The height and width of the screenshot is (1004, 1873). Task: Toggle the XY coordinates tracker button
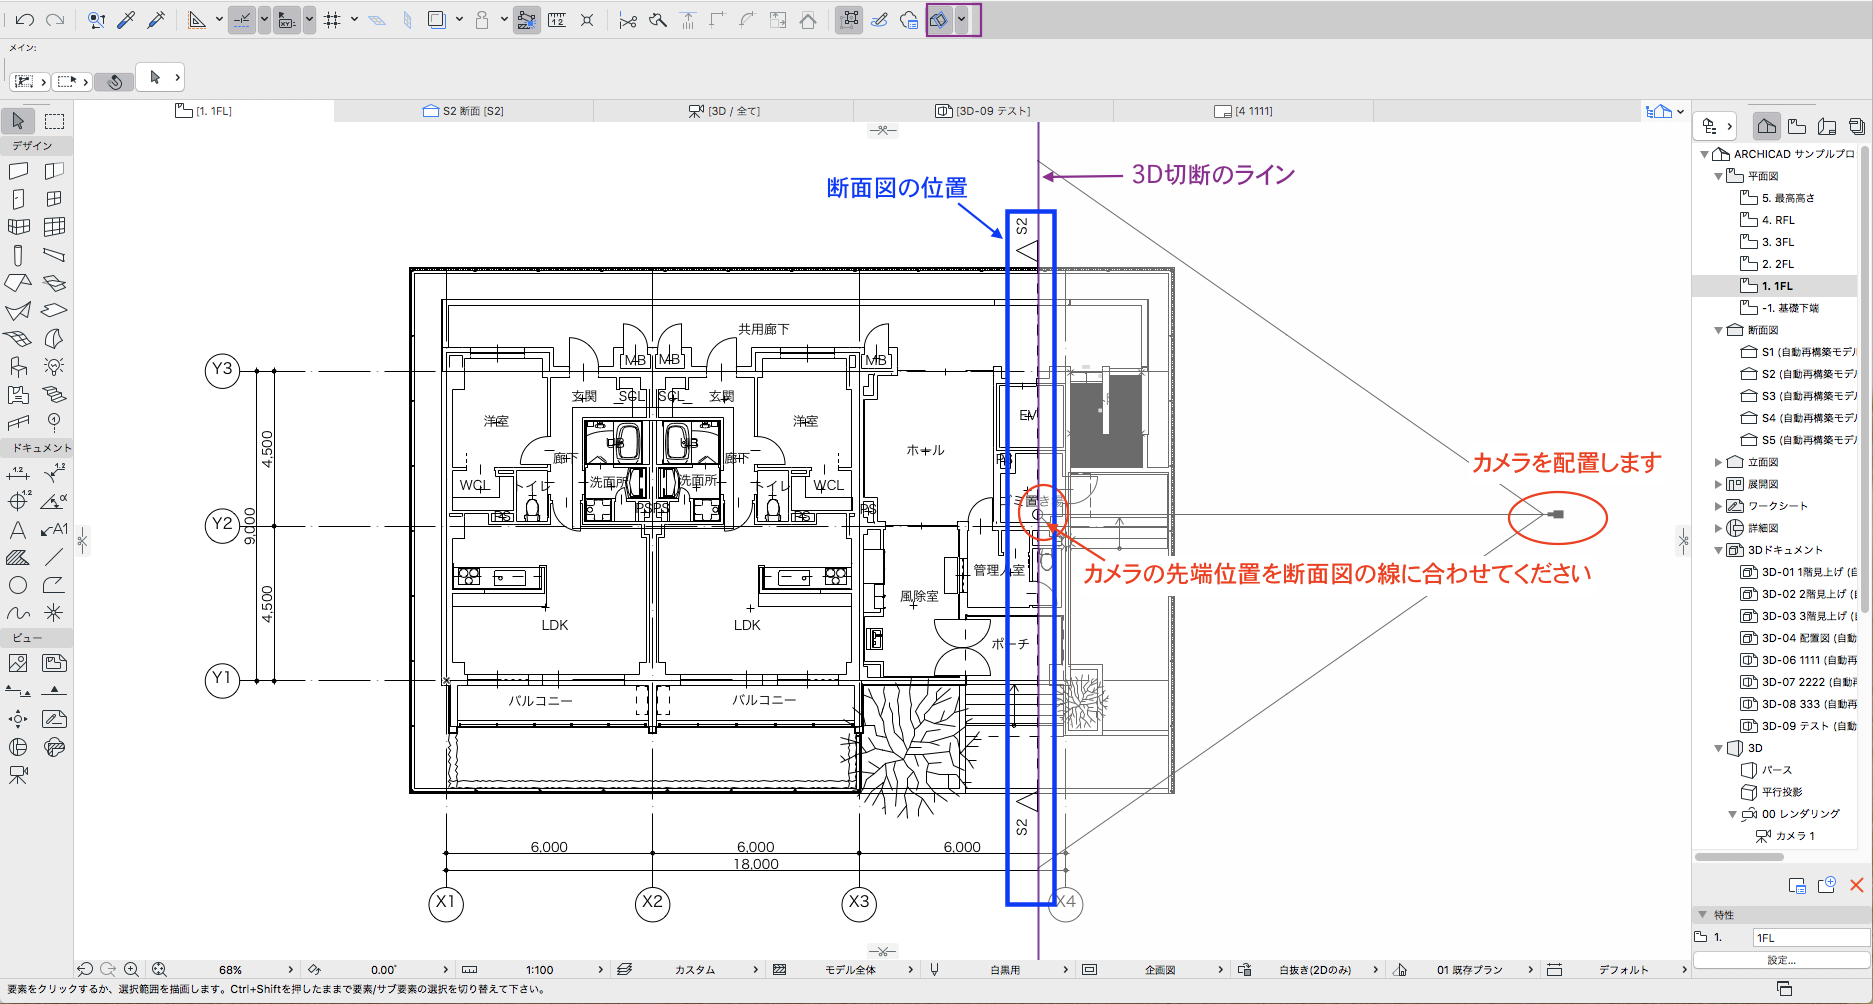(x=287, y=20)
